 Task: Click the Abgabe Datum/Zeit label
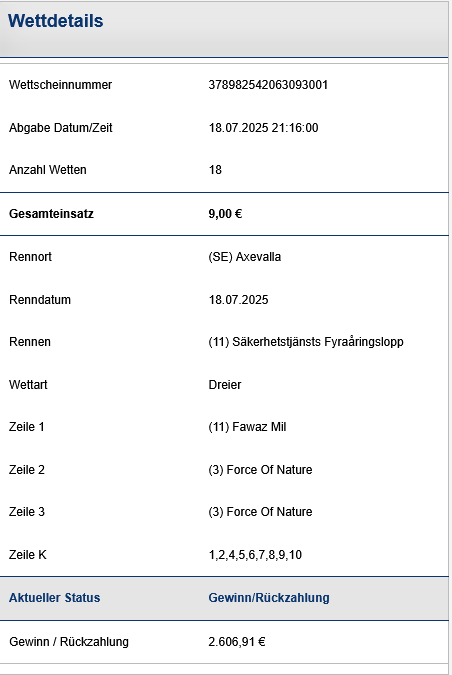coord(61,128)
